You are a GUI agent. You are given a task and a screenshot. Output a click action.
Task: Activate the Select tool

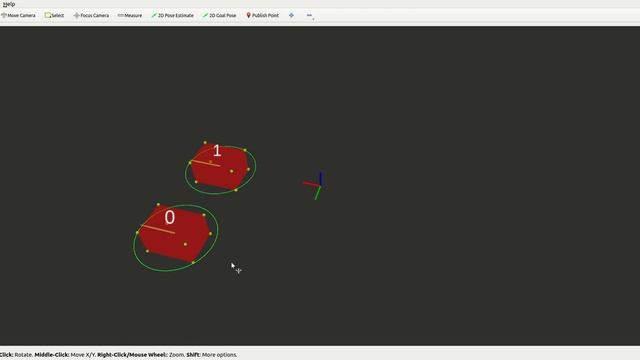click(54, 15)
